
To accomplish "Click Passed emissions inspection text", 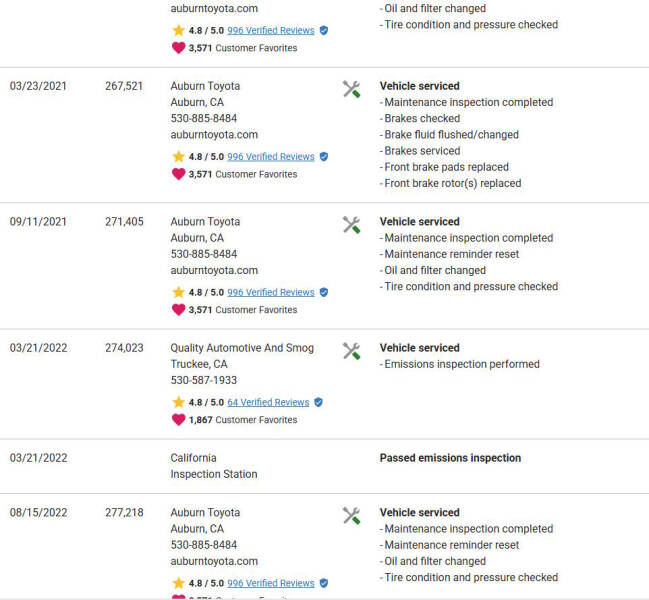I will pyautogui.click(x=450, y=458).
